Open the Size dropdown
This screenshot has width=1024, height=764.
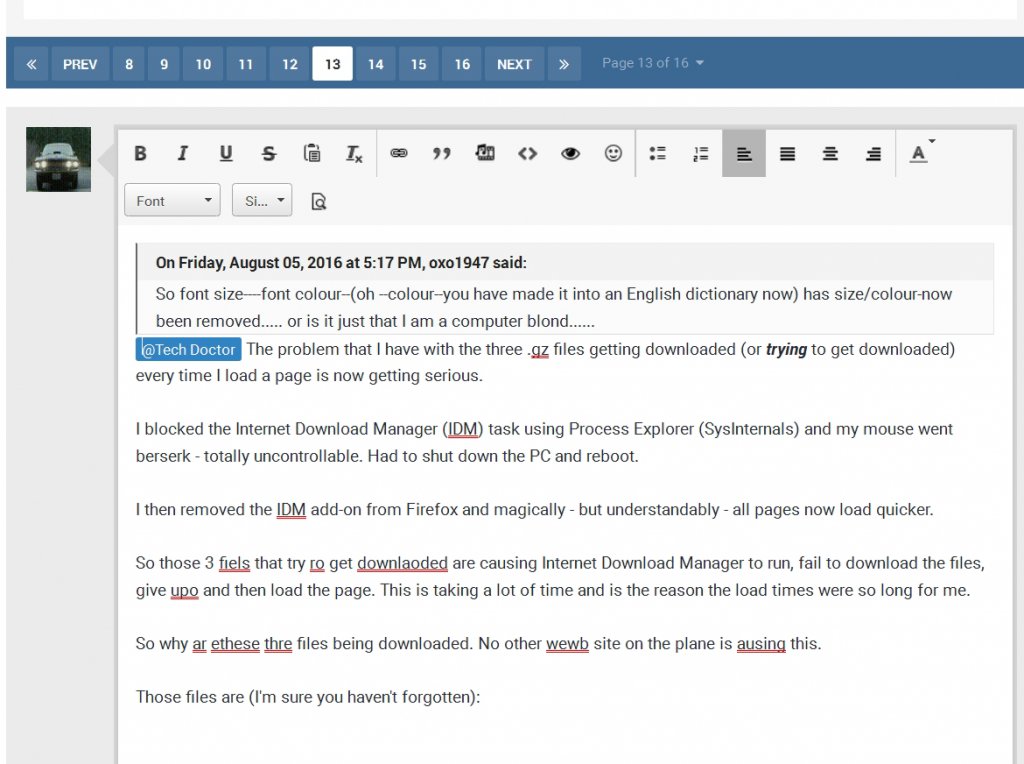(261, 200)
